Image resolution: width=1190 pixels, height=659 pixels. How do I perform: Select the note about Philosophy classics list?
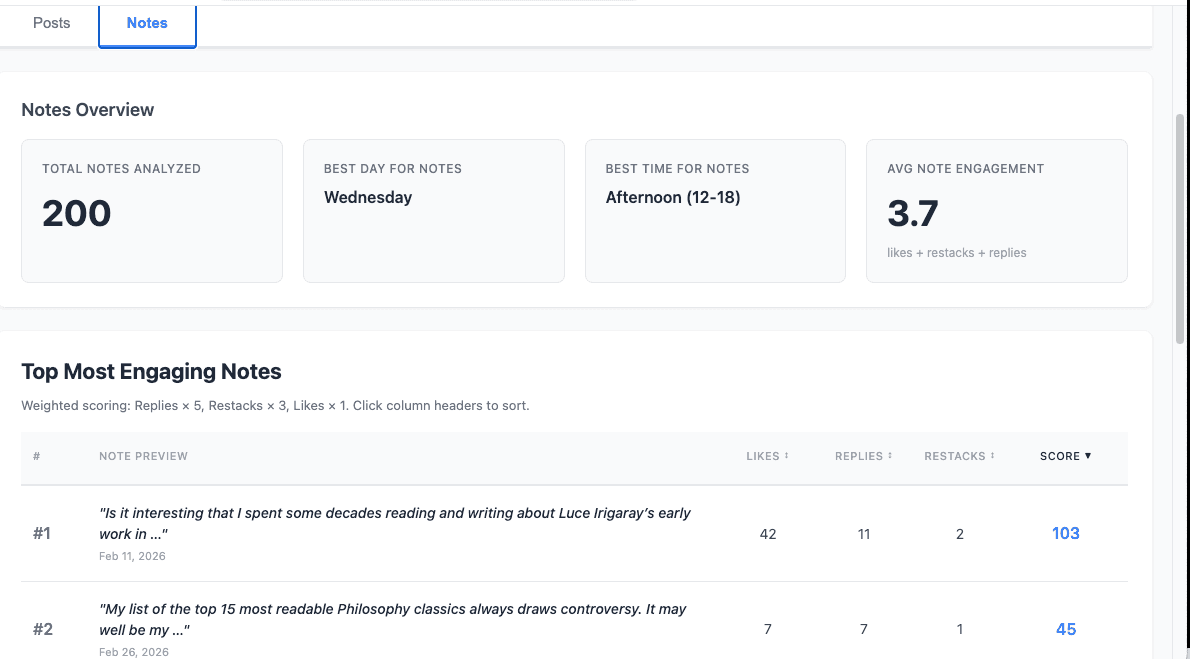394,619
